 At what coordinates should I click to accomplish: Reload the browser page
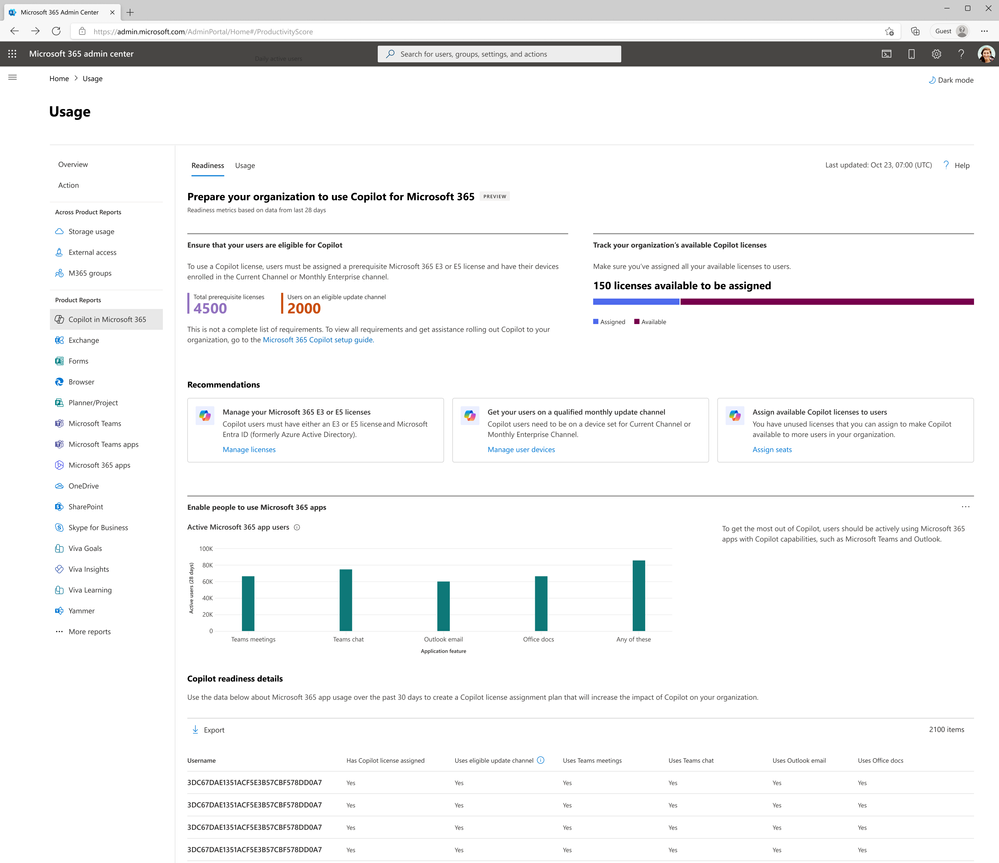(x=56, y=31)
